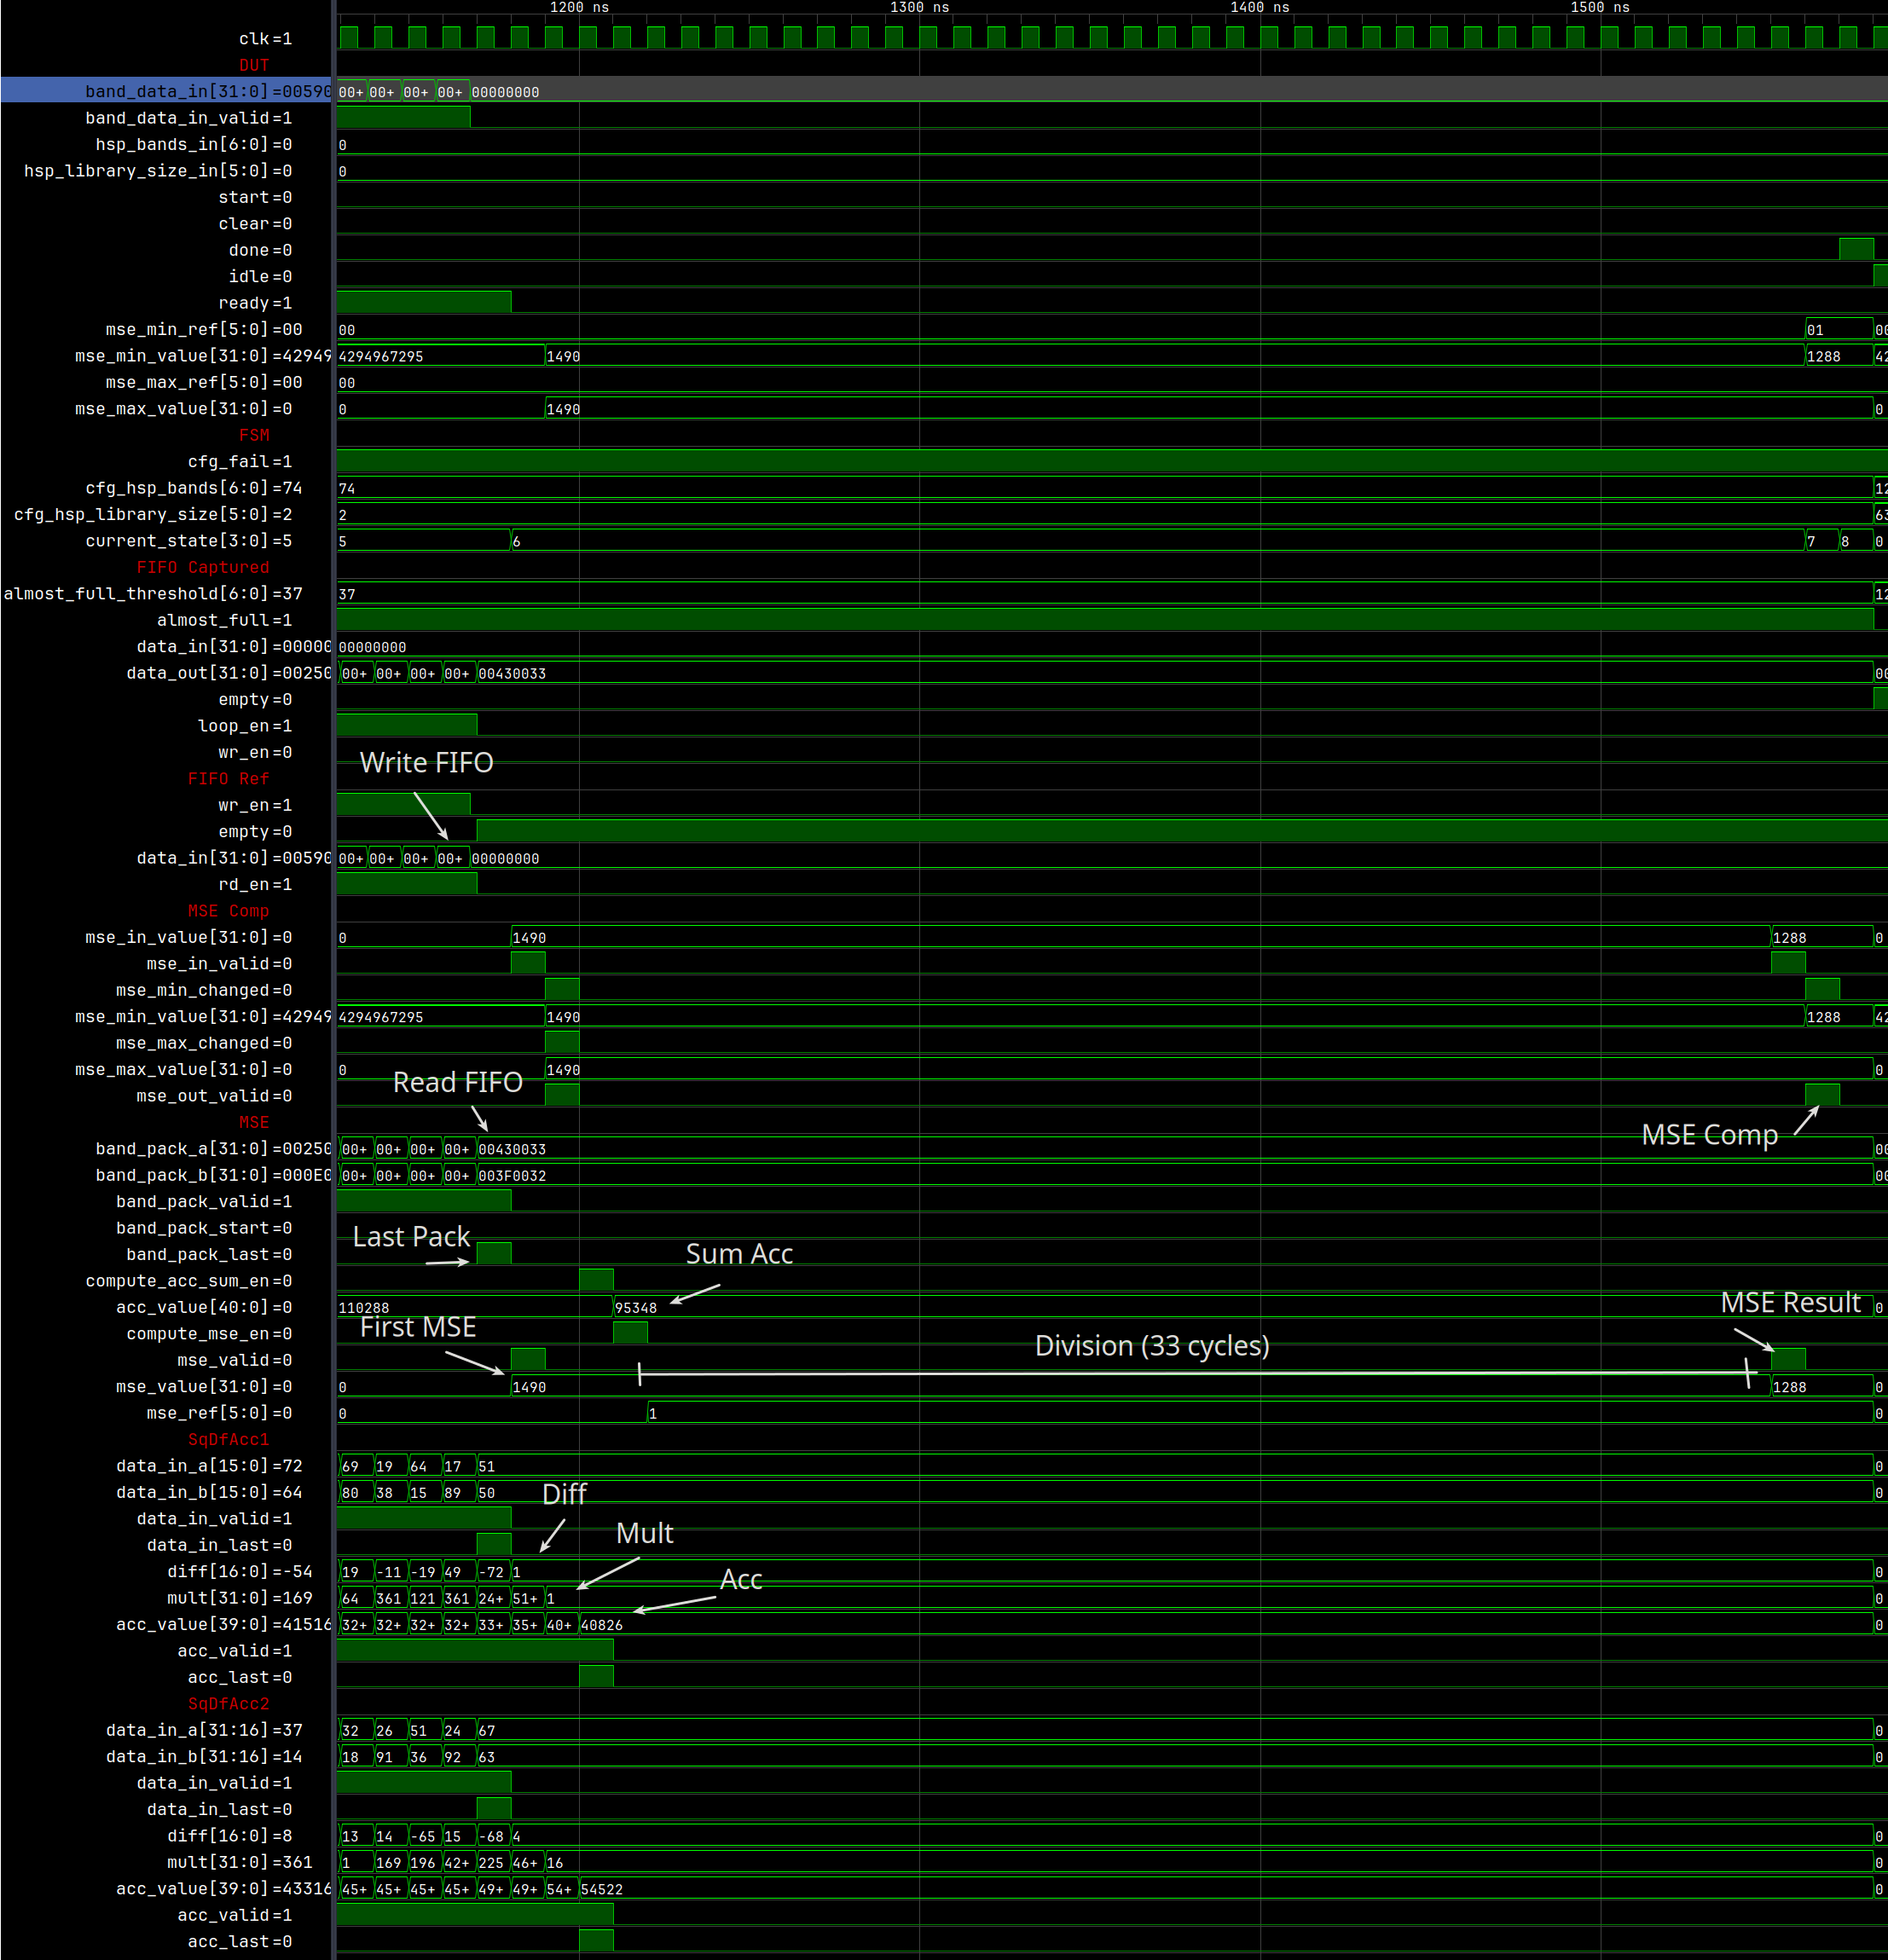
Task: Click data_out[31:0] in FIFO Captured group
Action: click(228, 673)
